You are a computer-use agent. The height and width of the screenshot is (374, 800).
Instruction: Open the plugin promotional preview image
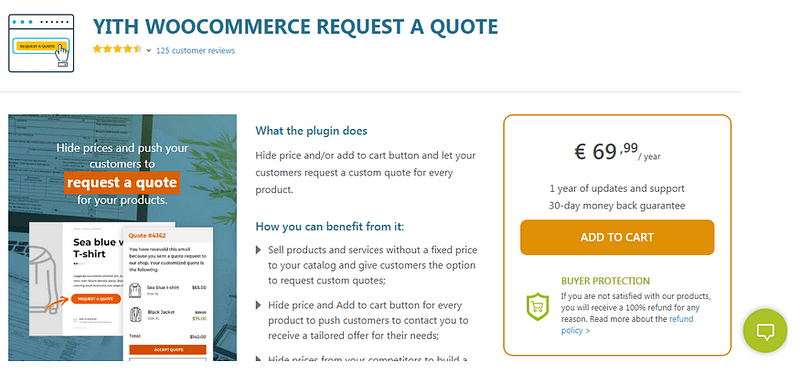click(x=122, y=237)
